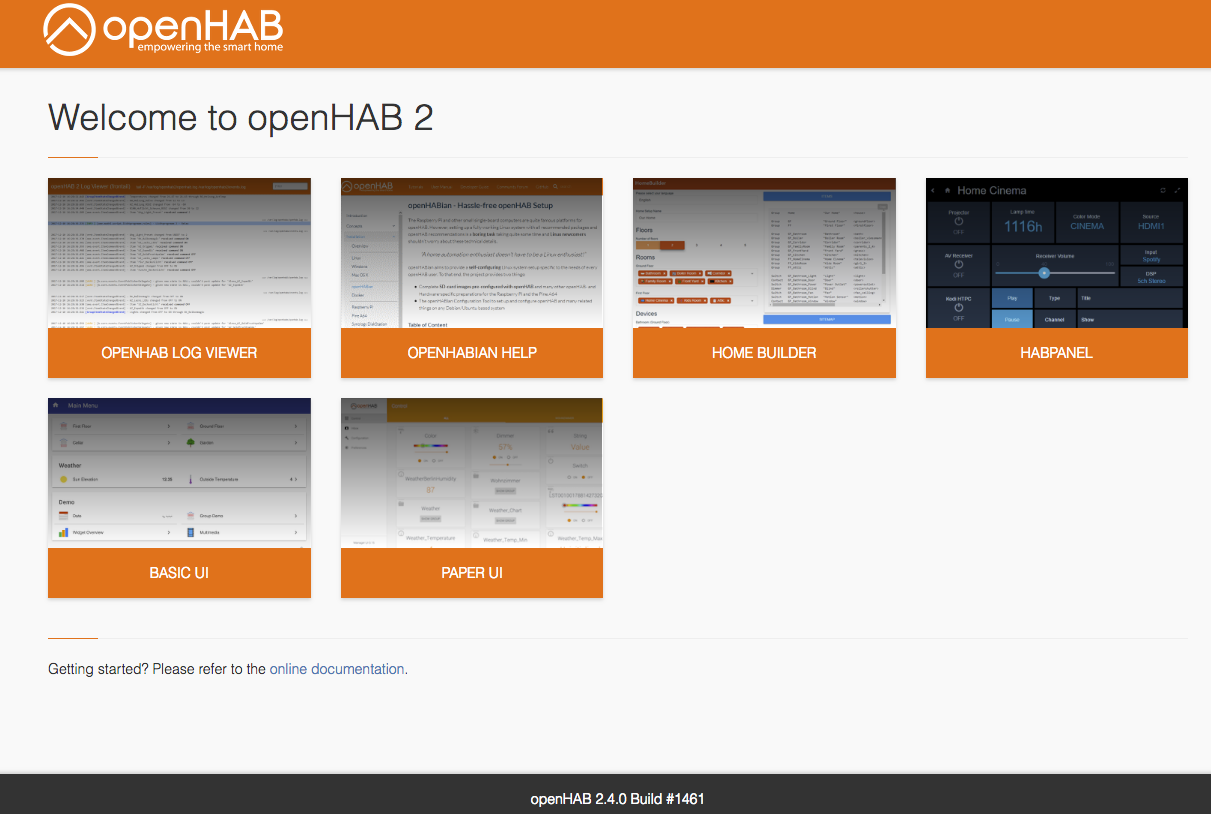Click the Welcome to openHAB 2 heading
This screenshot has width=1211, height=814.
241,118
